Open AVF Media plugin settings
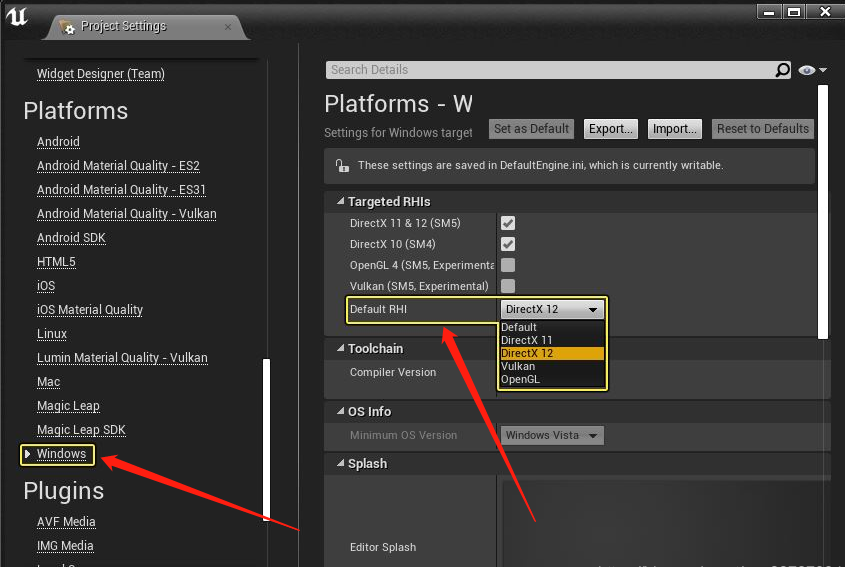Viewport: 845px width, 567px height. pyautogui.click(x=66, y=522)
